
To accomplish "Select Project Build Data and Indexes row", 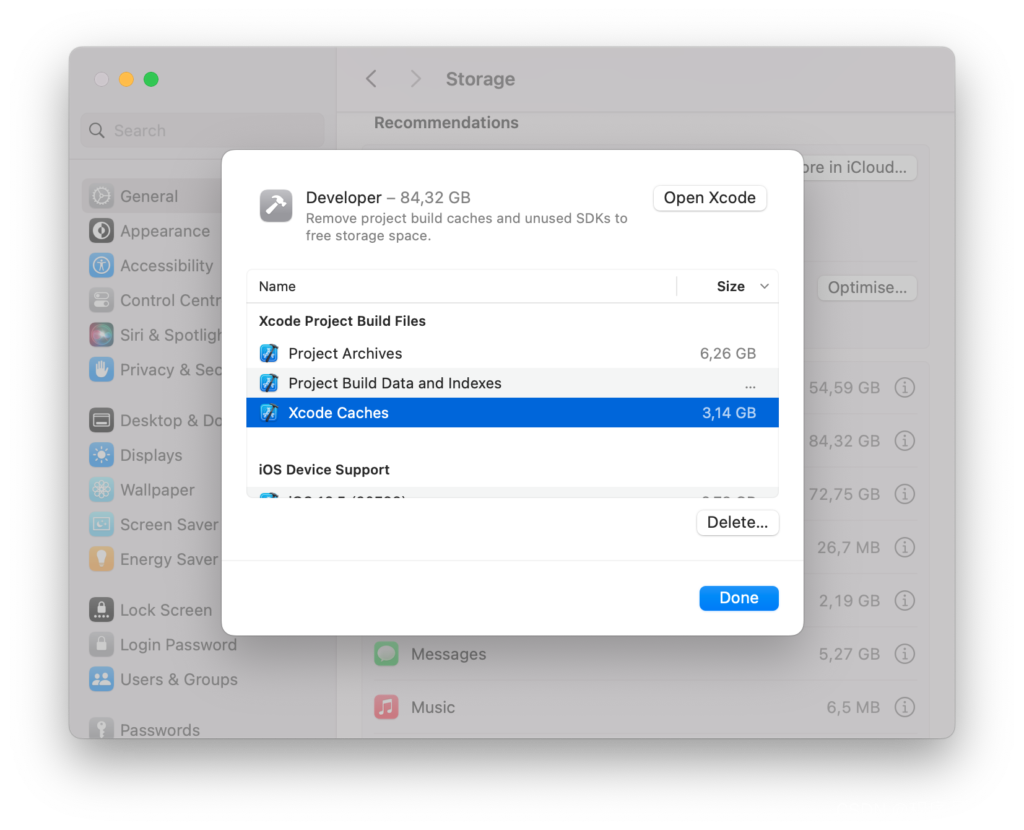I will [512, 383].
